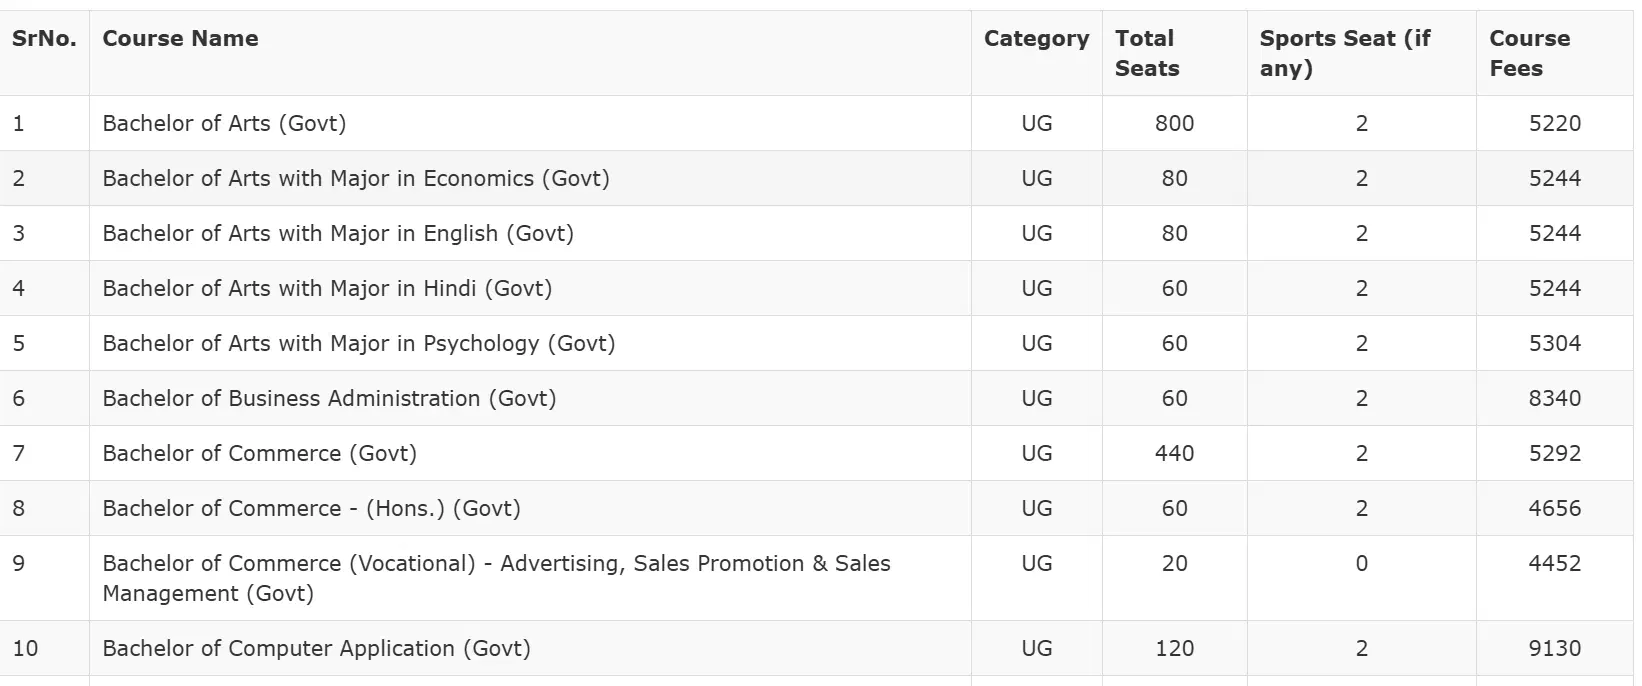
Task: Click the Category column header
Action: click(1036, 39)
